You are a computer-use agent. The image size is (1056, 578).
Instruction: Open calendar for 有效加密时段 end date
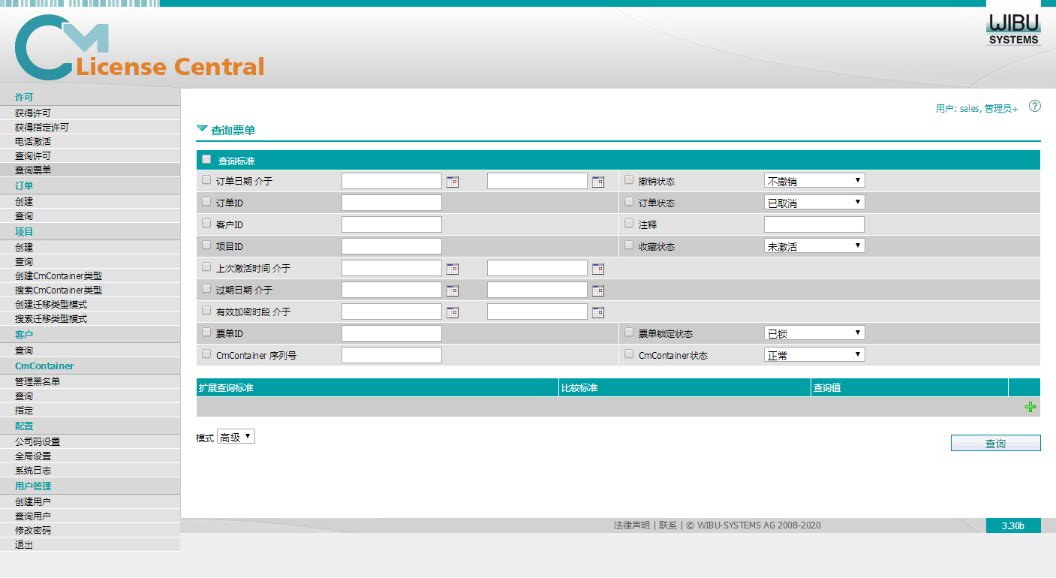coord(598,313)
